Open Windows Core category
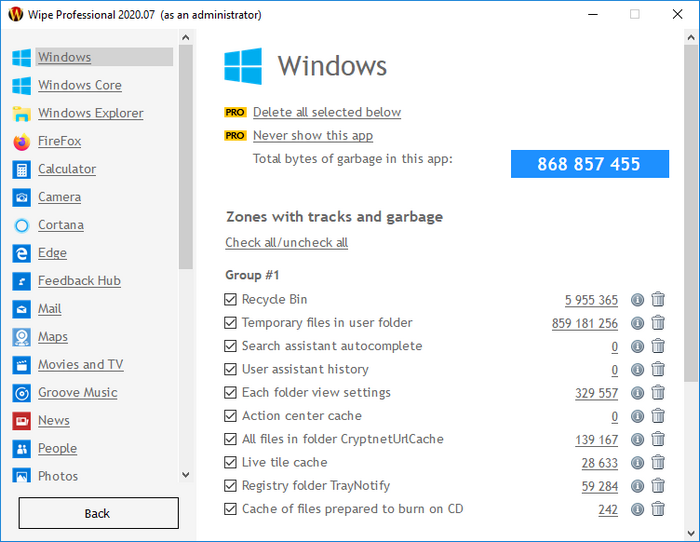Screen dimensions: 700x542 pyautogui.click(x=80, y=85)
